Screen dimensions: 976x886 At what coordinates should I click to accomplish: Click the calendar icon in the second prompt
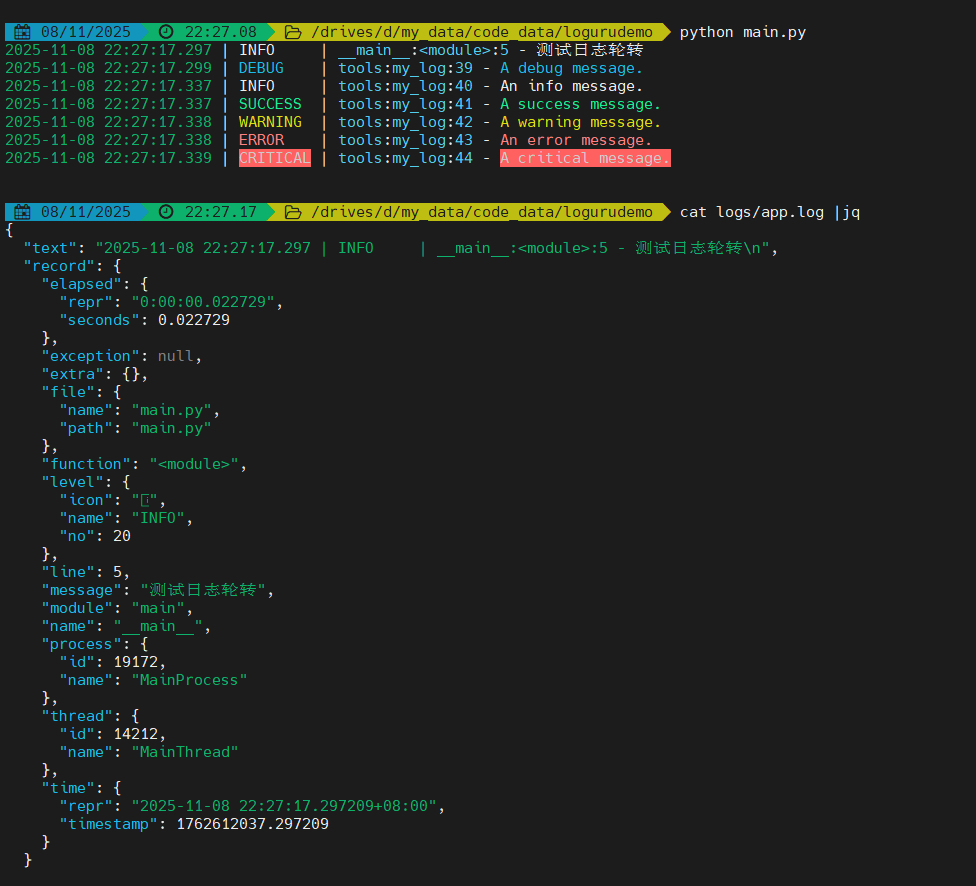click(x=21, y=211)
